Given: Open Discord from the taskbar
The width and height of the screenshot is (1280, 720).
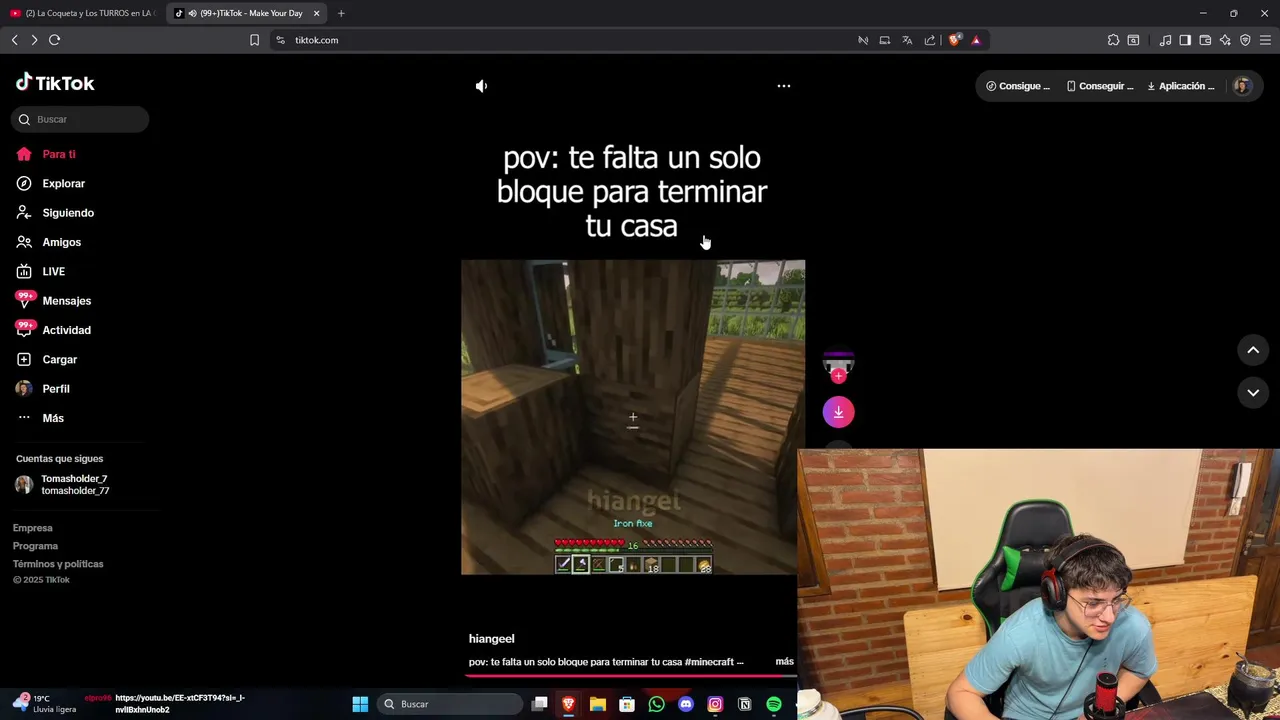Looking at the screenshot, I should tap(685, 704).
